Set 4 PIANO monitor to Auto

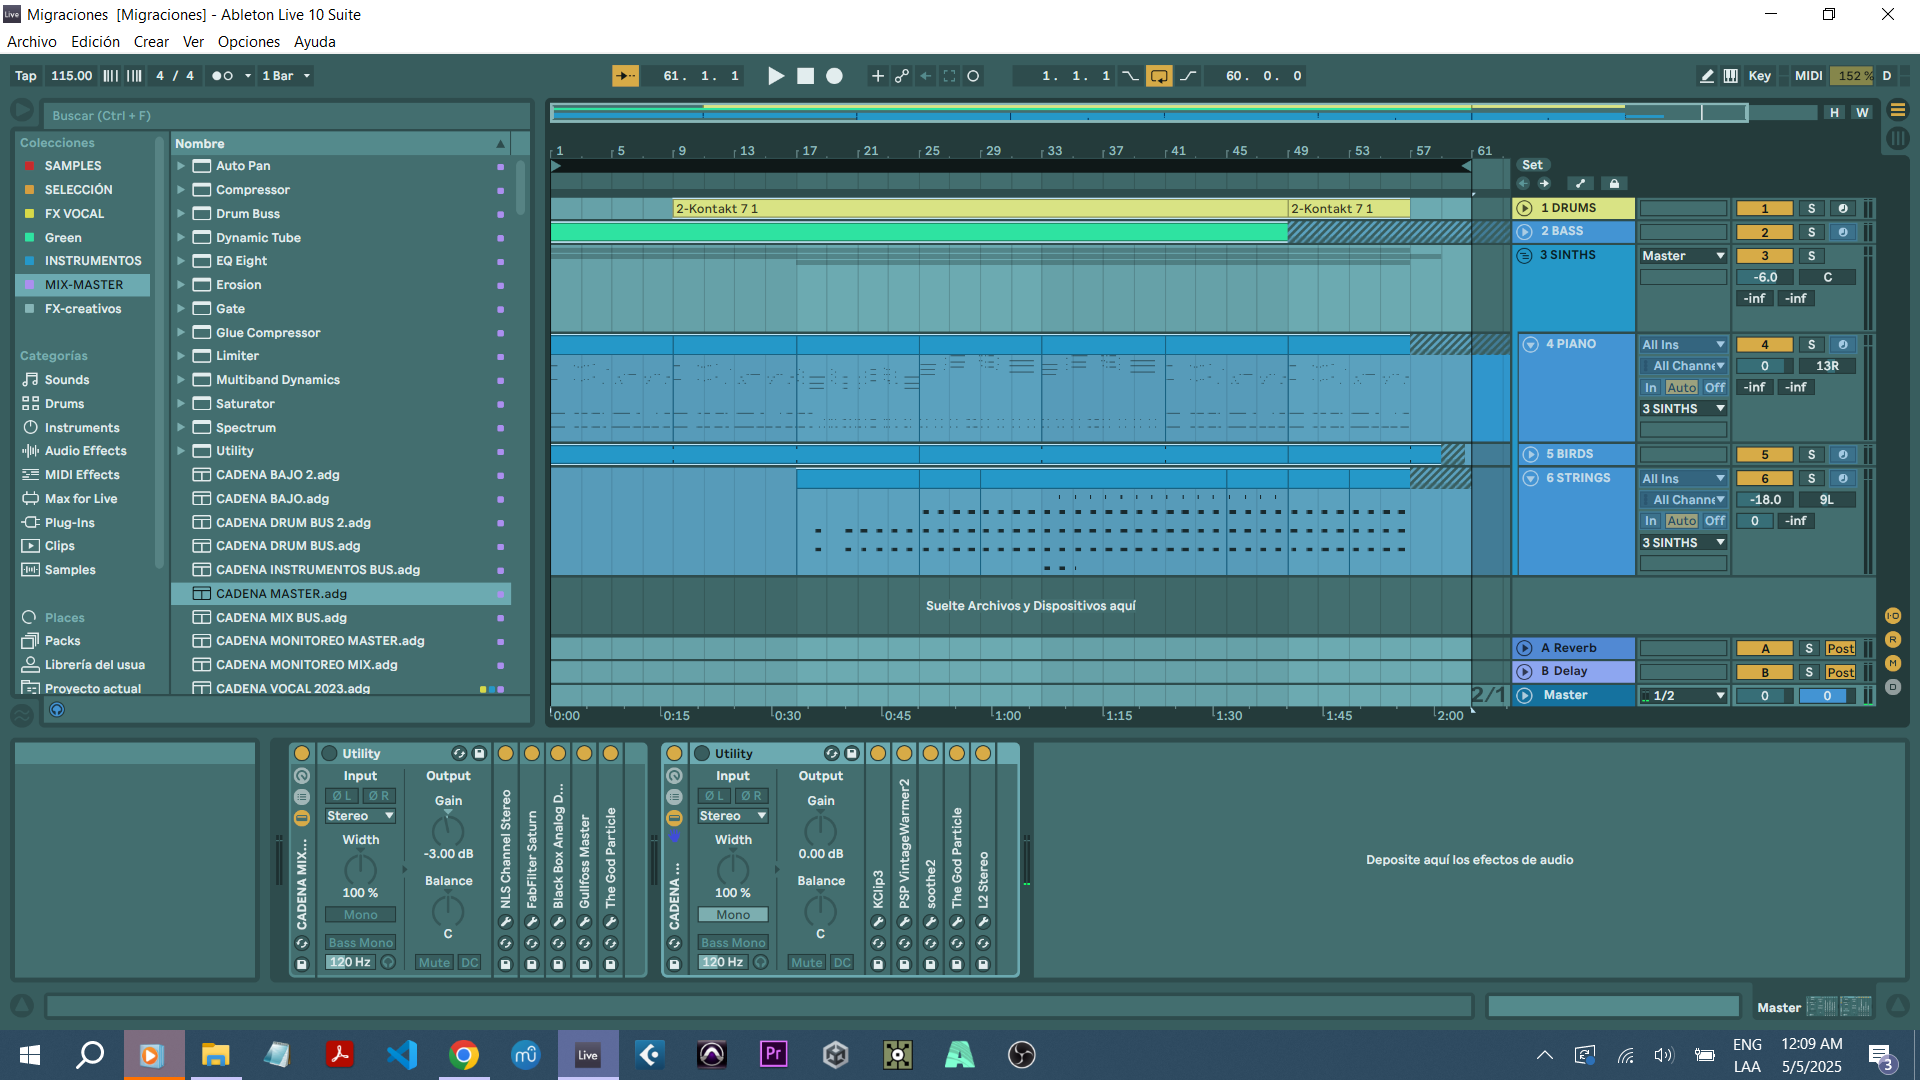[x=1681, y=388]
